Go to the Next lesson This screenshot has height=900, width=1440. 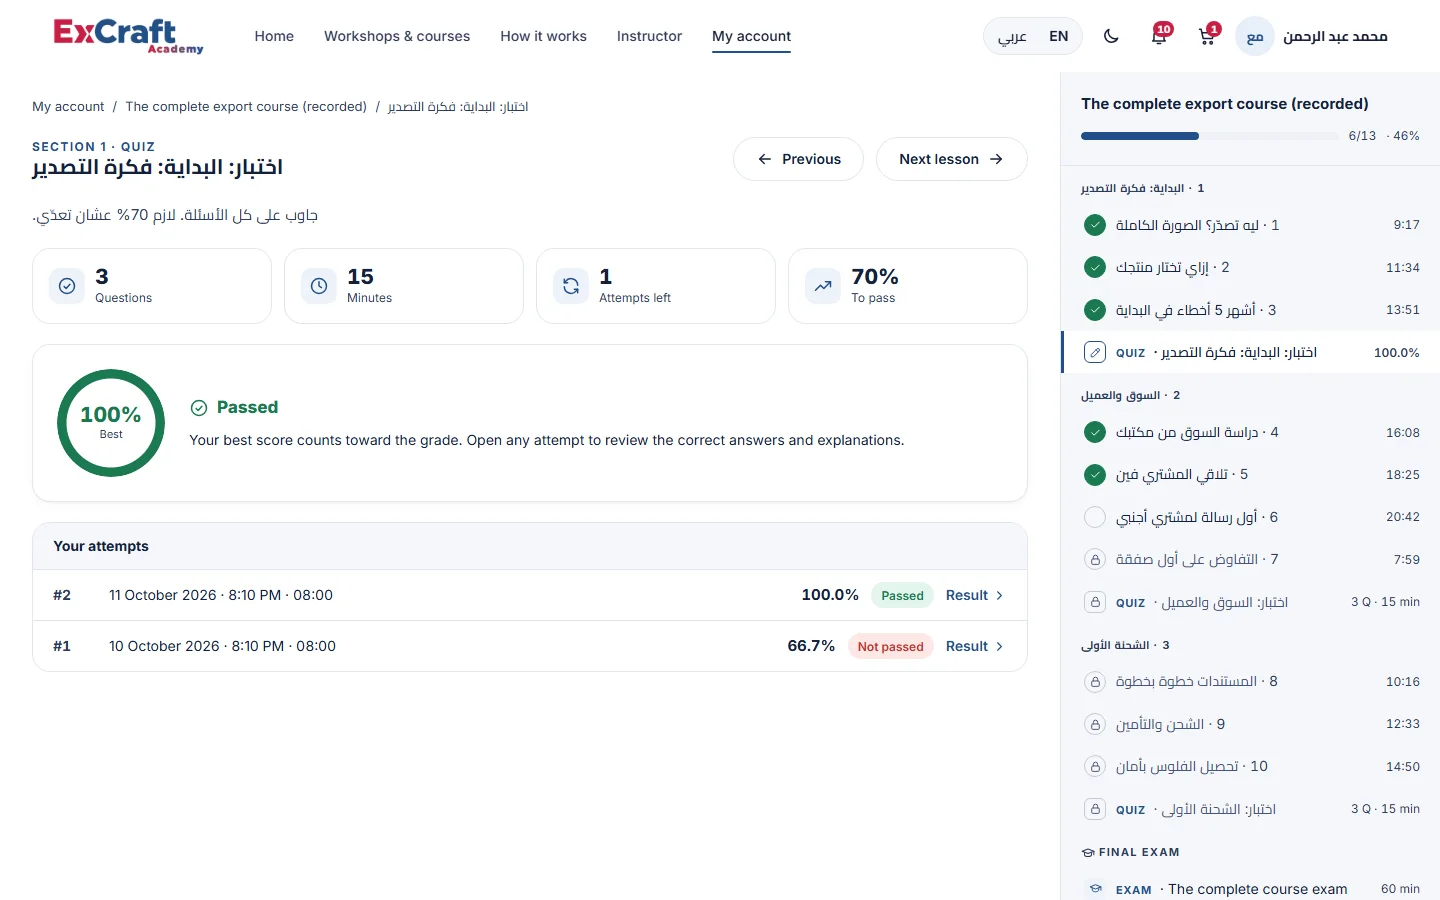coord(951,159)
